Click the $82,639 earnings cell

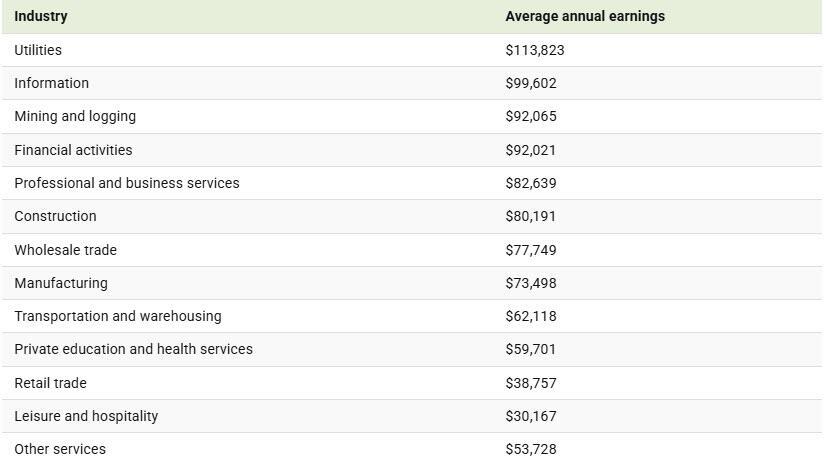click(531, 183)
